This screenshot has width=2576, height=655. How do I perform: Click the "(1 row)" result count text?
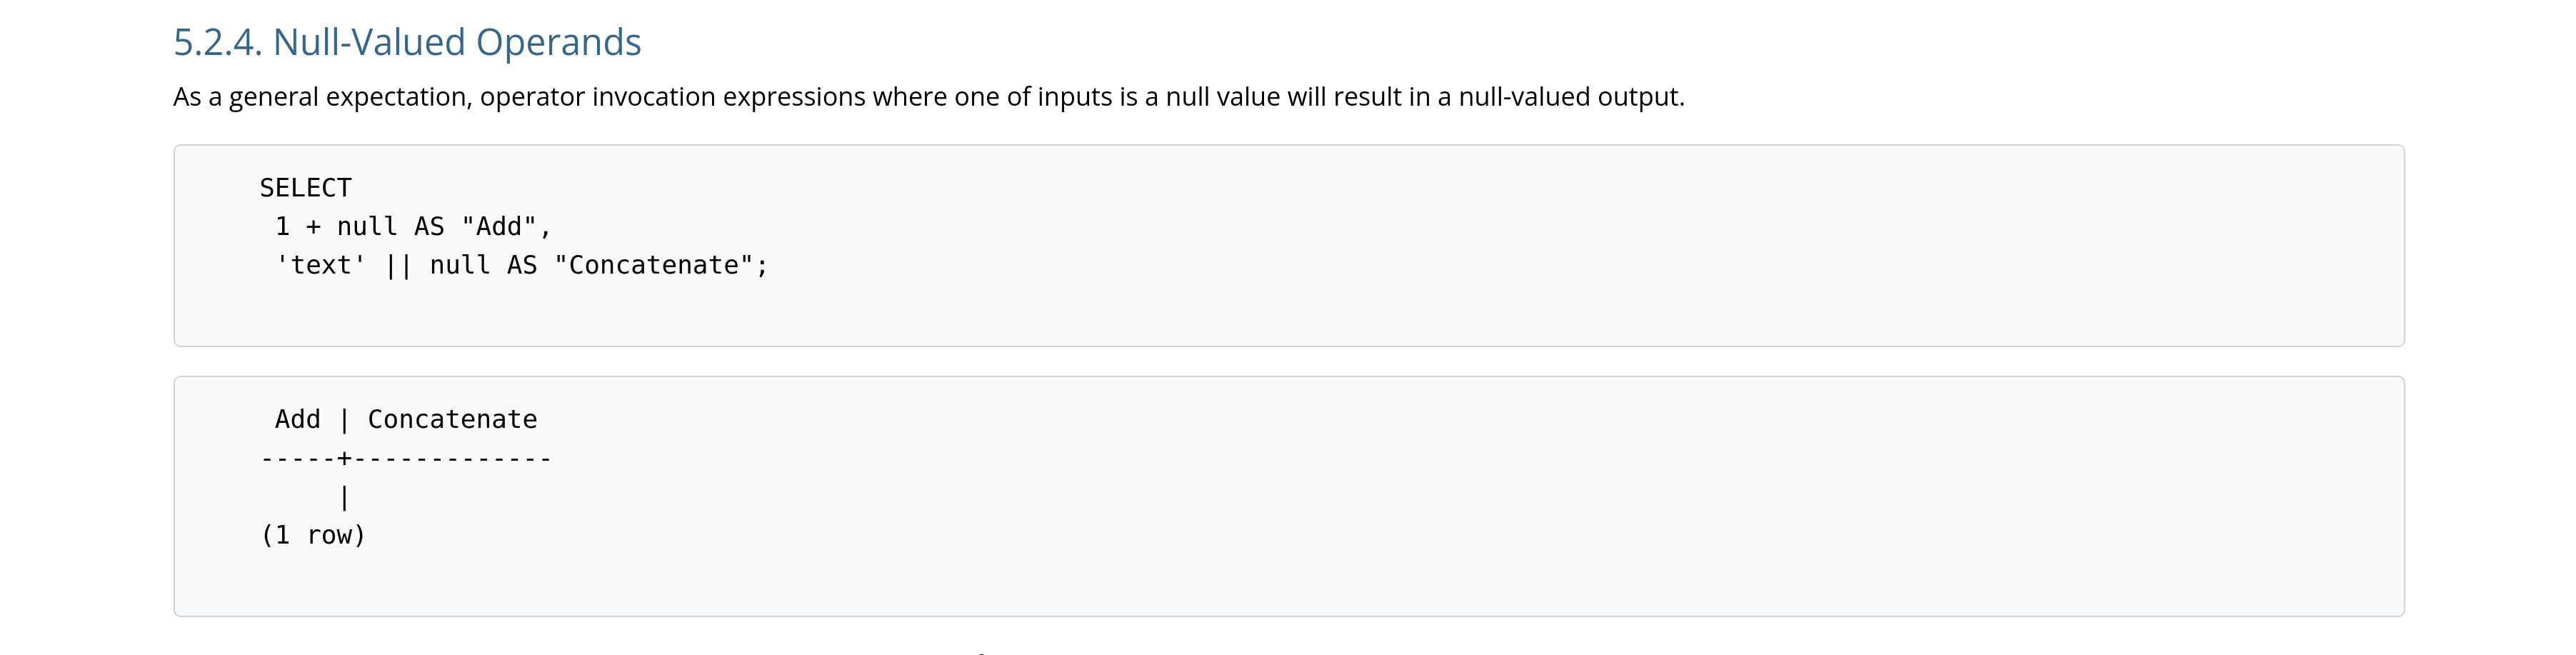[x=313, y=536]
